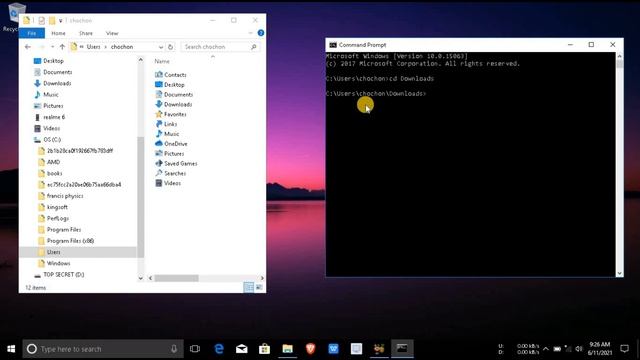The image size is (640, 360).
Task: Select the Saved Games folder icon
Action: pos(159,163)
